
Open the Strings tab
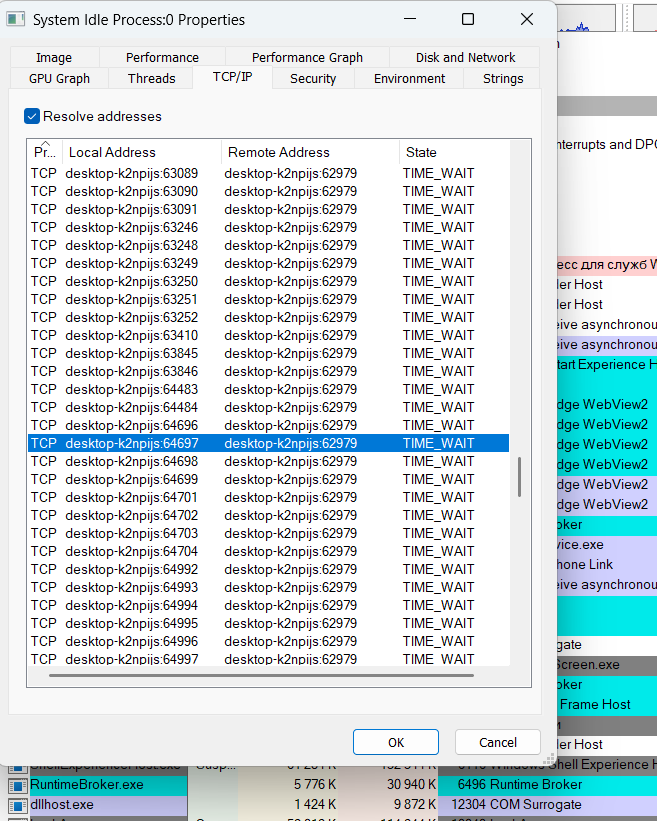coord(503,79)
